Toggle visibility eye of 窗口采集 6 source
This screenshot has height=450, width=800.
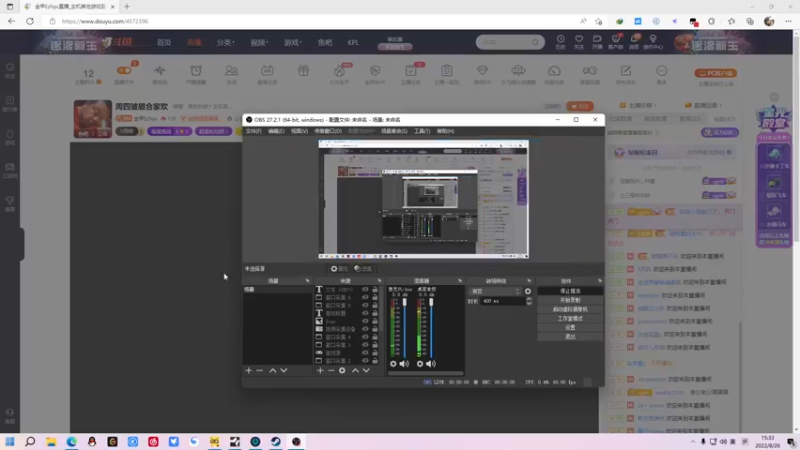pyautogui.click(x=365, y=297)
